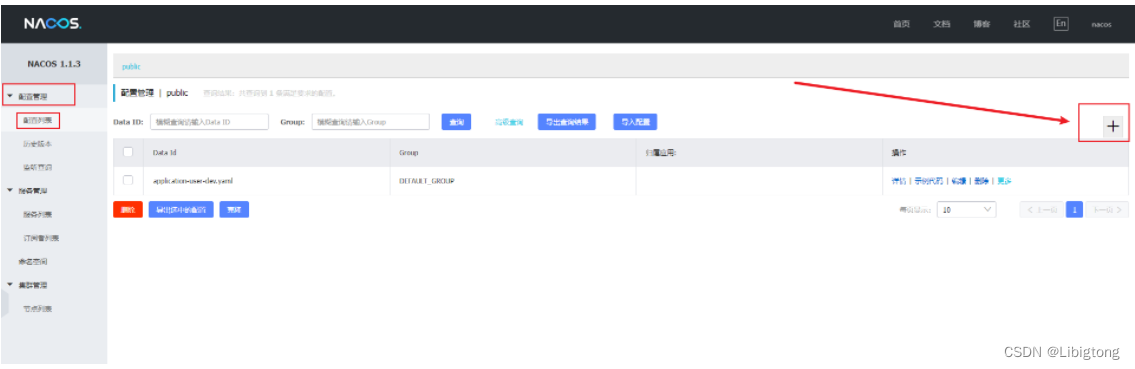This screenshot has width=1135, height=369.
Task: Go to pagination page 1
Action: click(x=1075, y=210)
